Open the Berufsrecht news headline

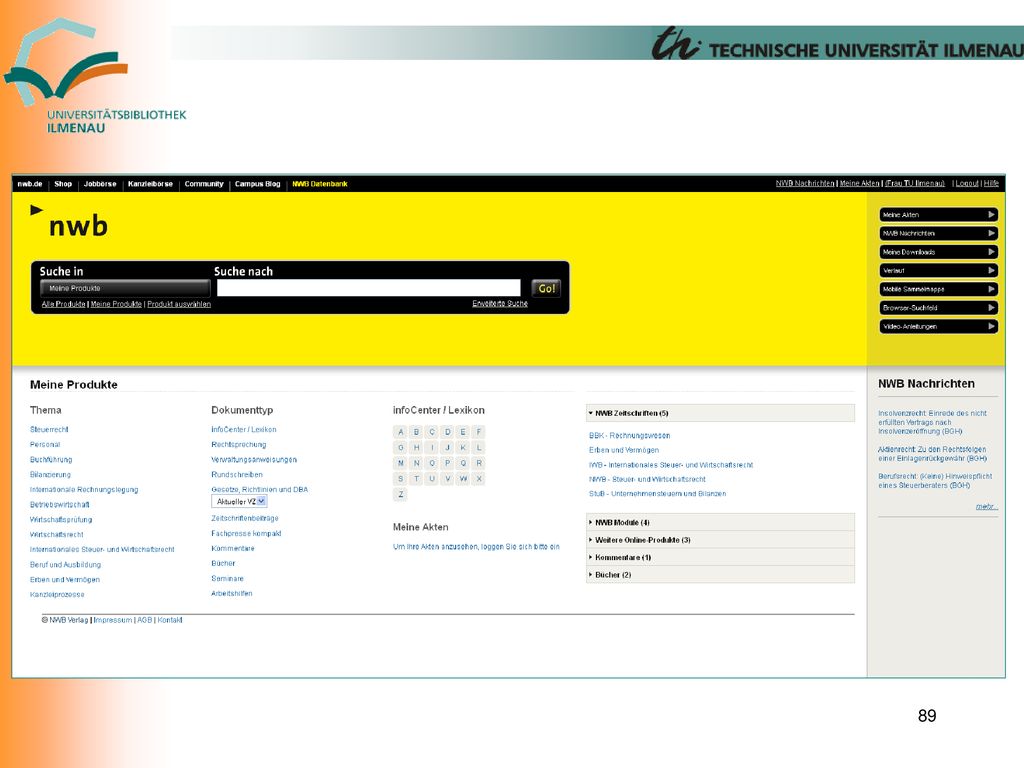click(935, 481)
